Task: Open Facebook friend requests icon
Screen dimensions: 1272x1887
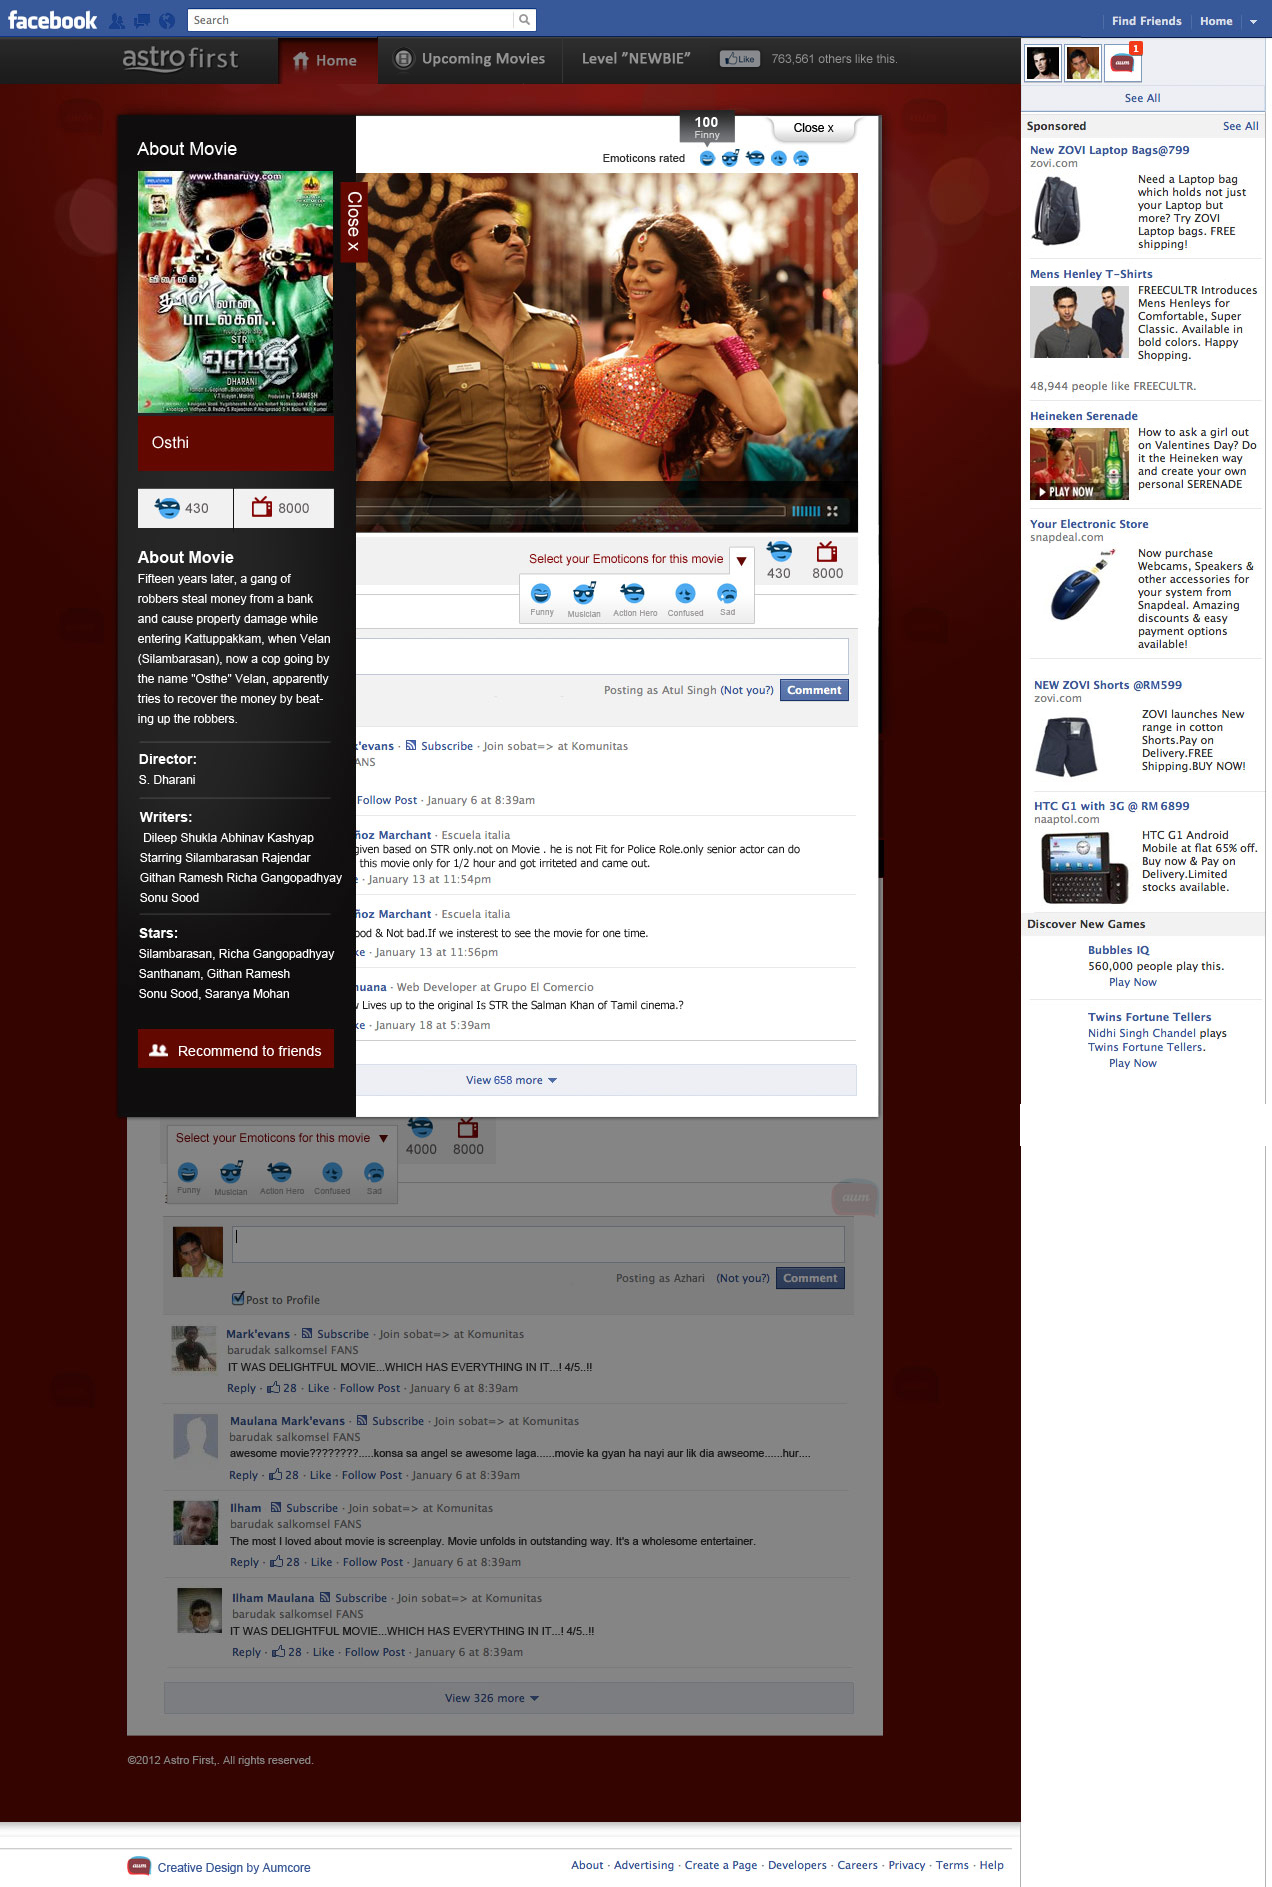Action: [117, 20]
